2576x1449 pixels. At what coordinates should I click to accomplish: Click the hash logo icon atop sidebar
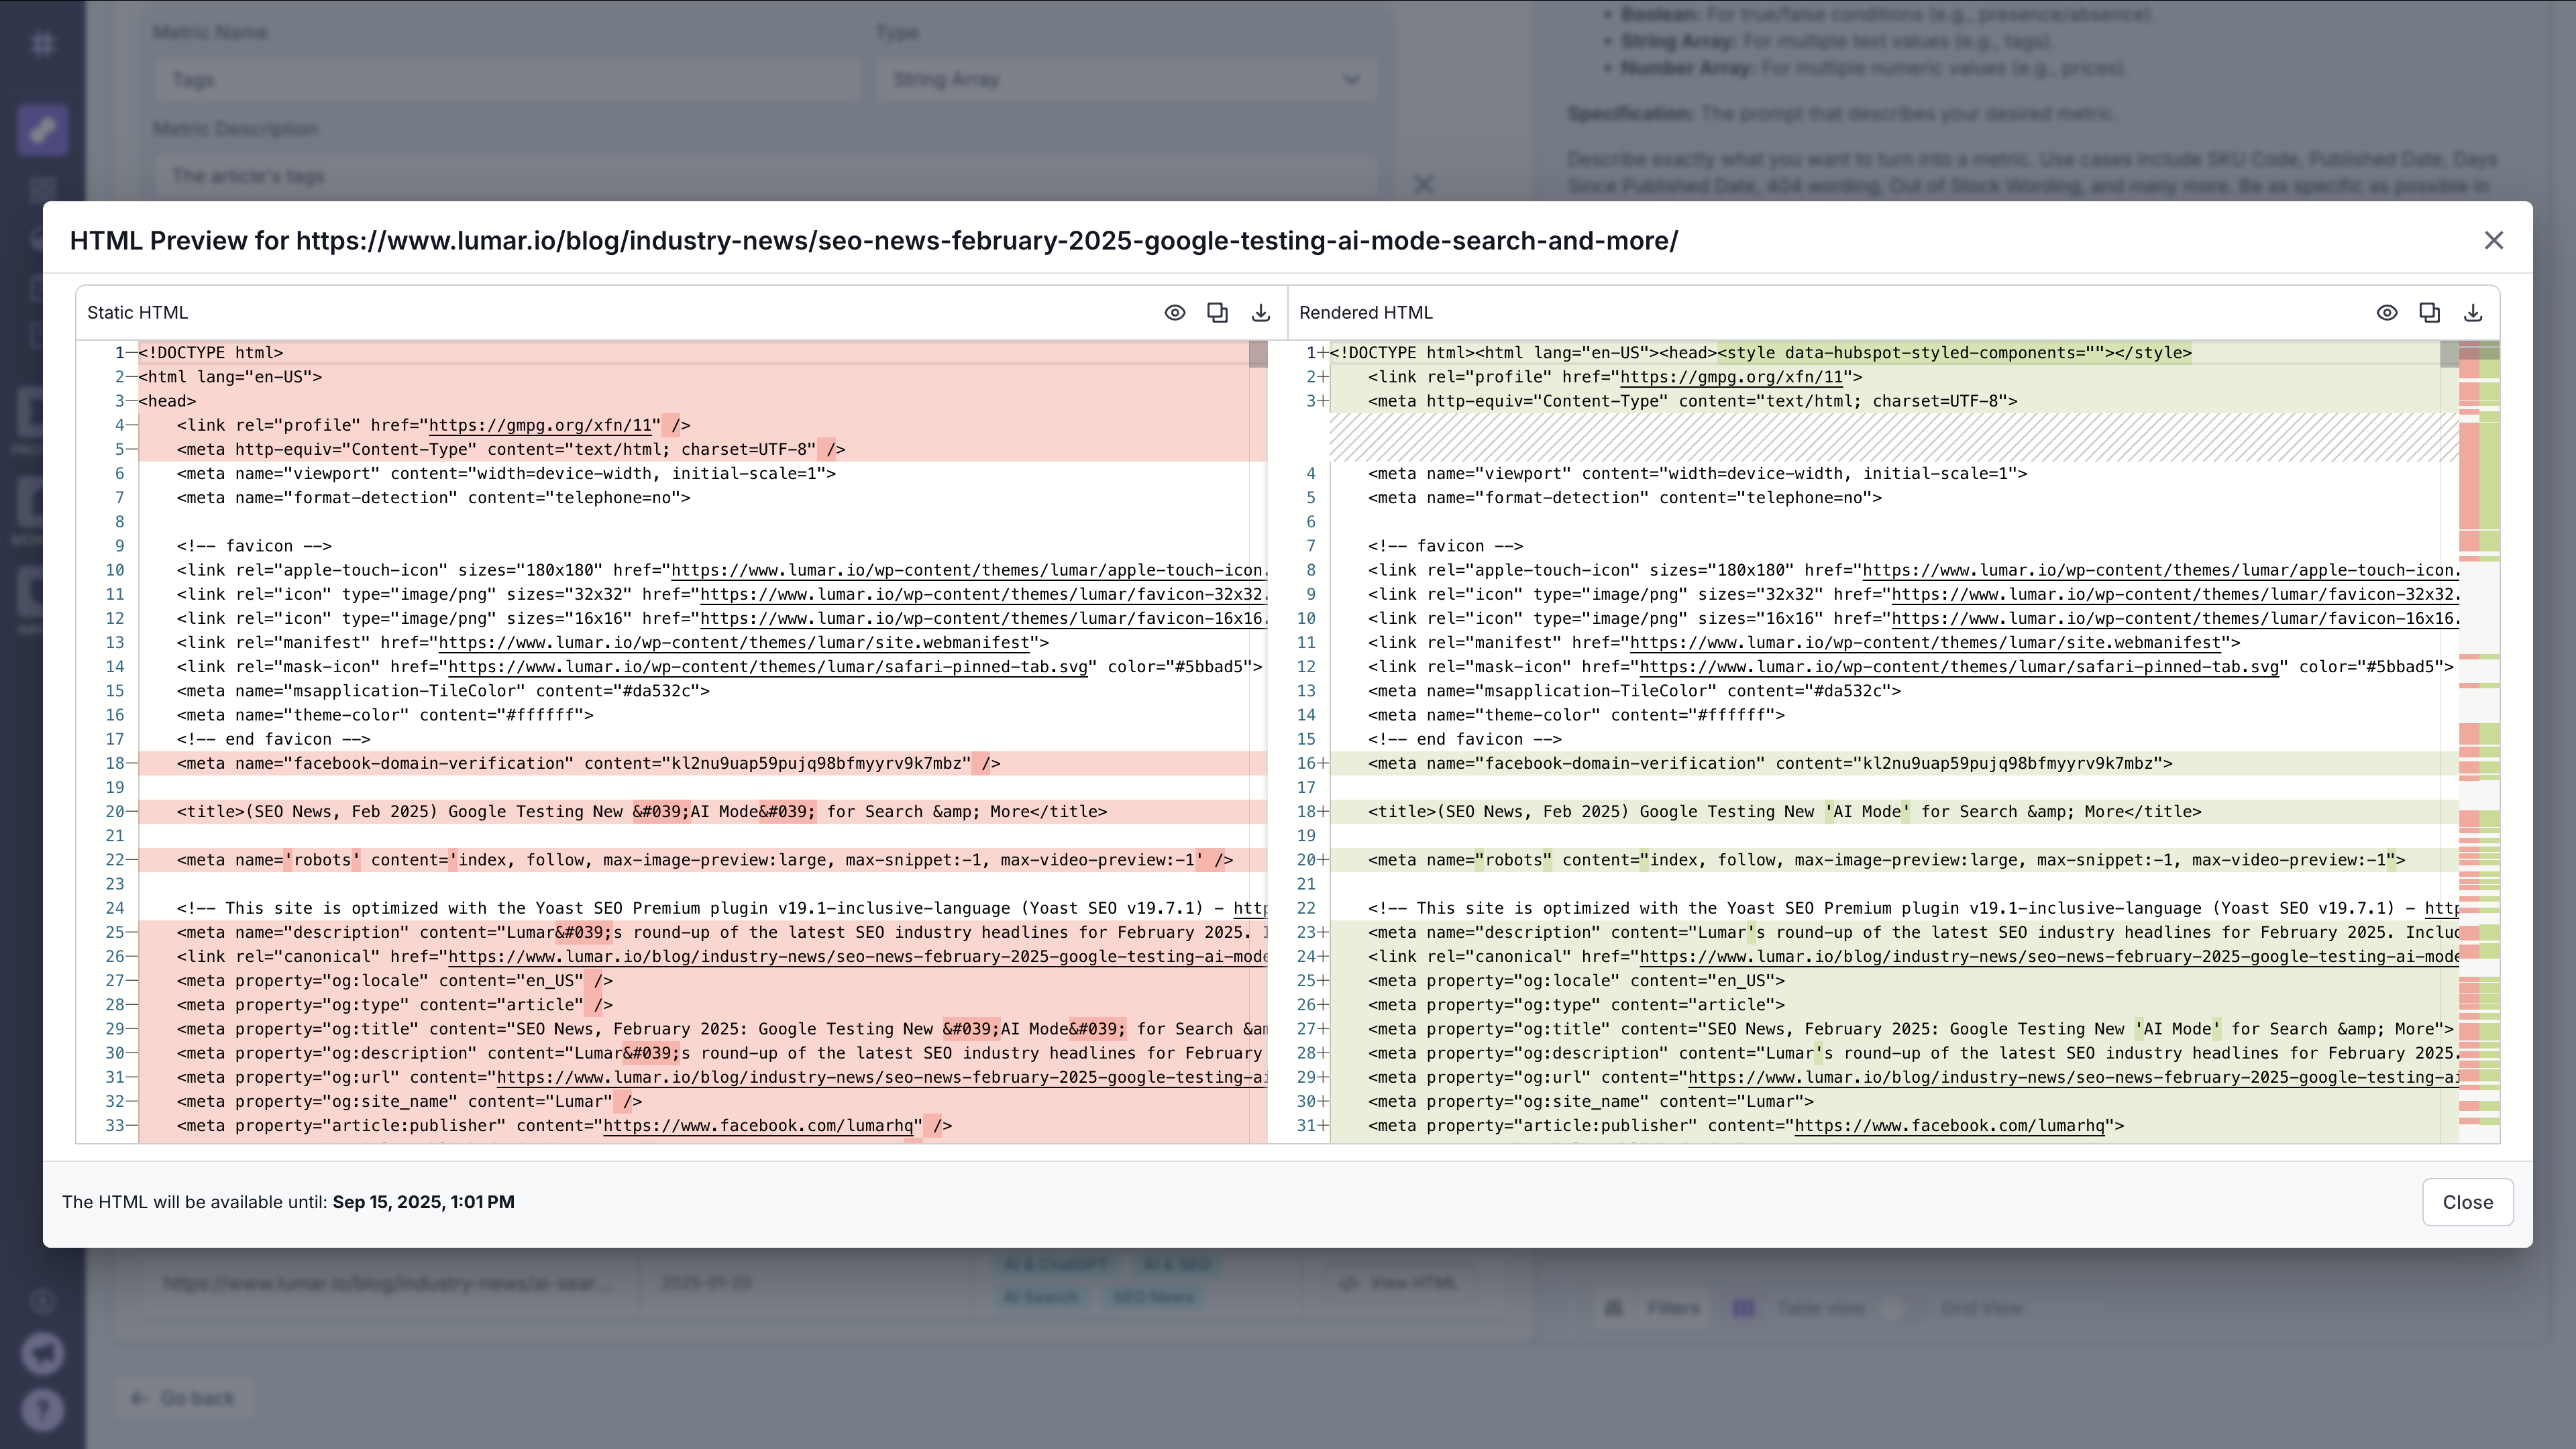(x=42, y=44)
